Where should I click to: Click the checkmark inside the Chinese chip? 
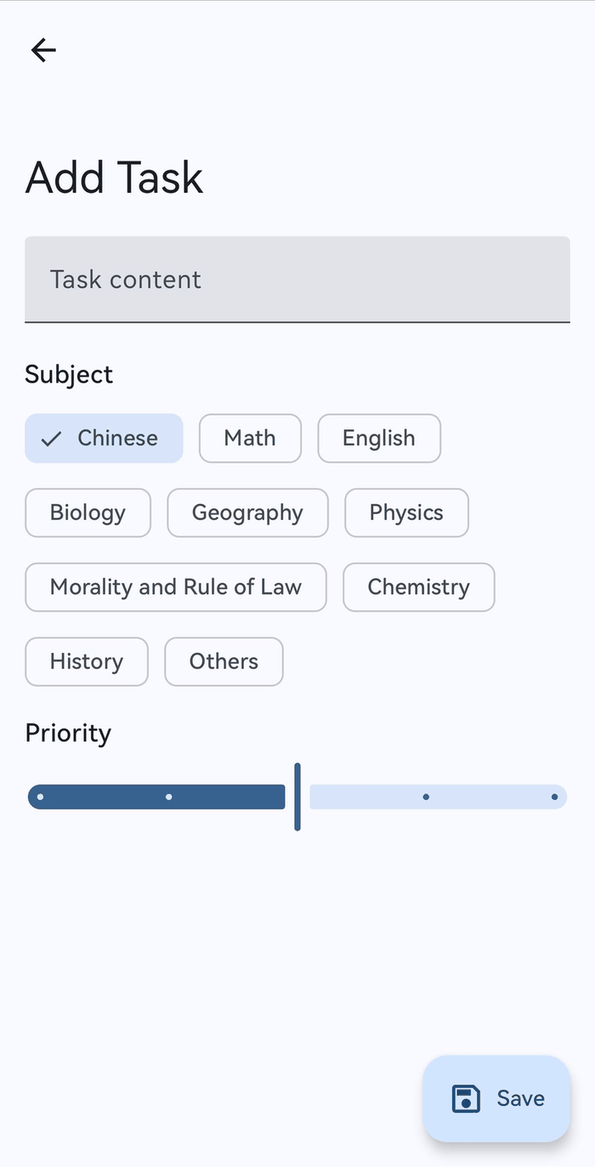tap(51, 438)
